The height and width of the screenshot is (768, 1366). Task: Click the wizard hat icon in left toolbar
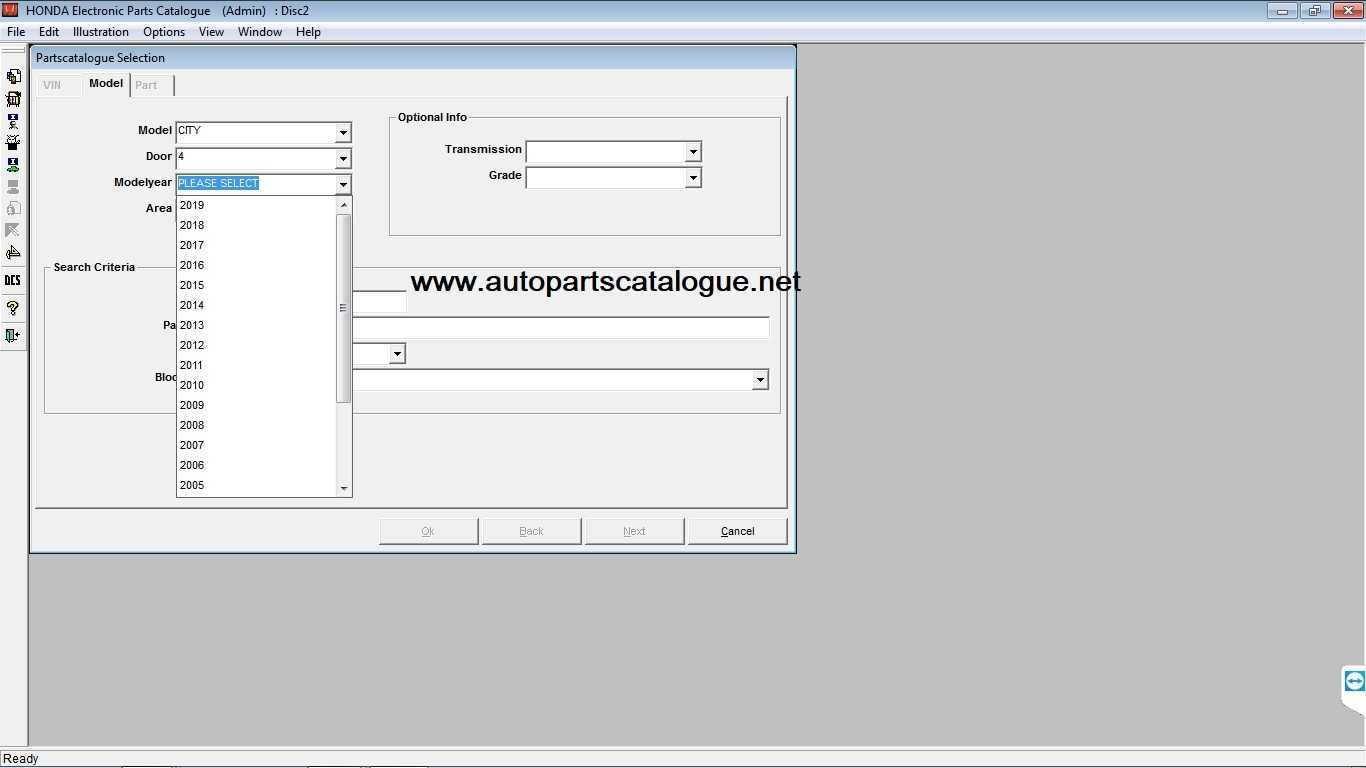[13, 143]
